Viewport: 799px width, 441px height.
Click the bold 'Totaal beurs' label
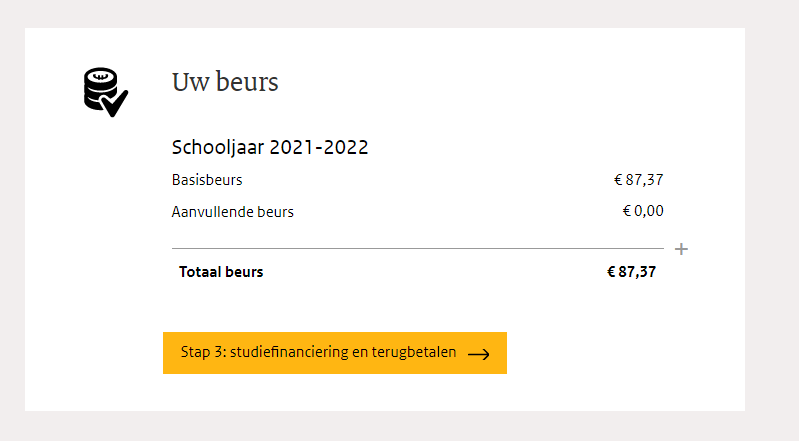coord(221,272)
